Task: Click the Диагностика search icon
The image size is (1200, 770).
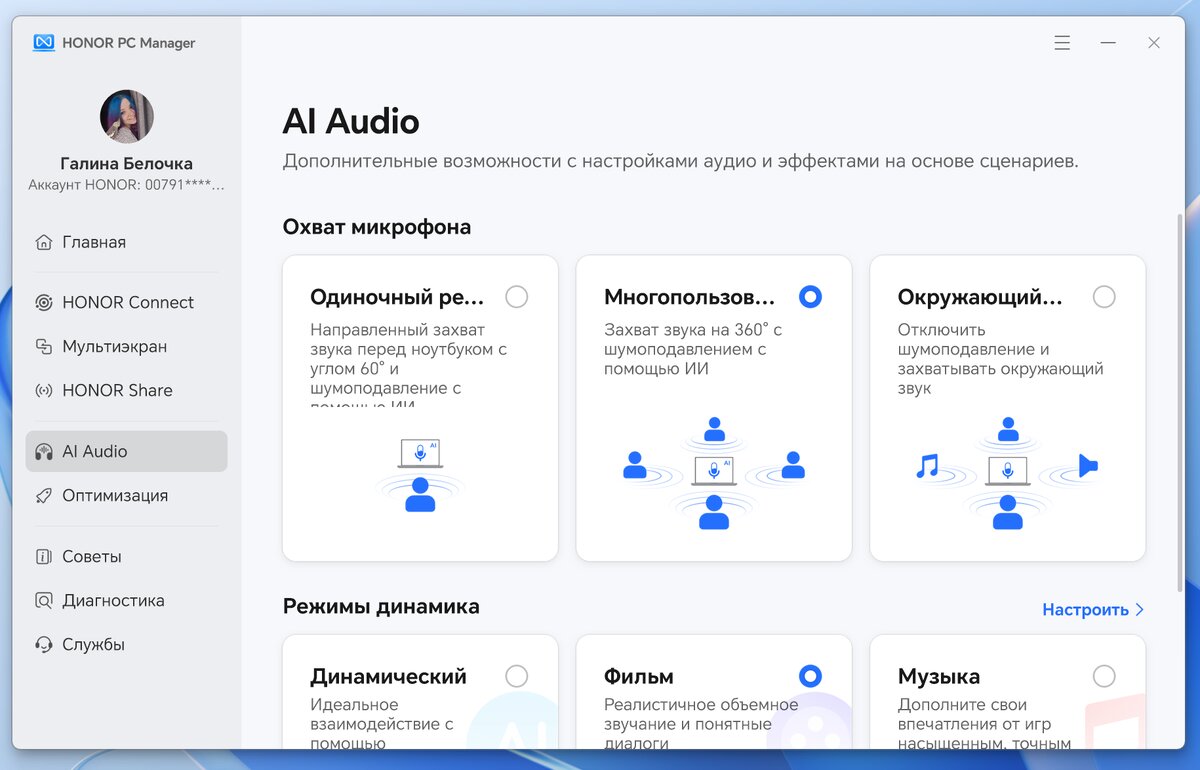Action: [x=43, y=600]
